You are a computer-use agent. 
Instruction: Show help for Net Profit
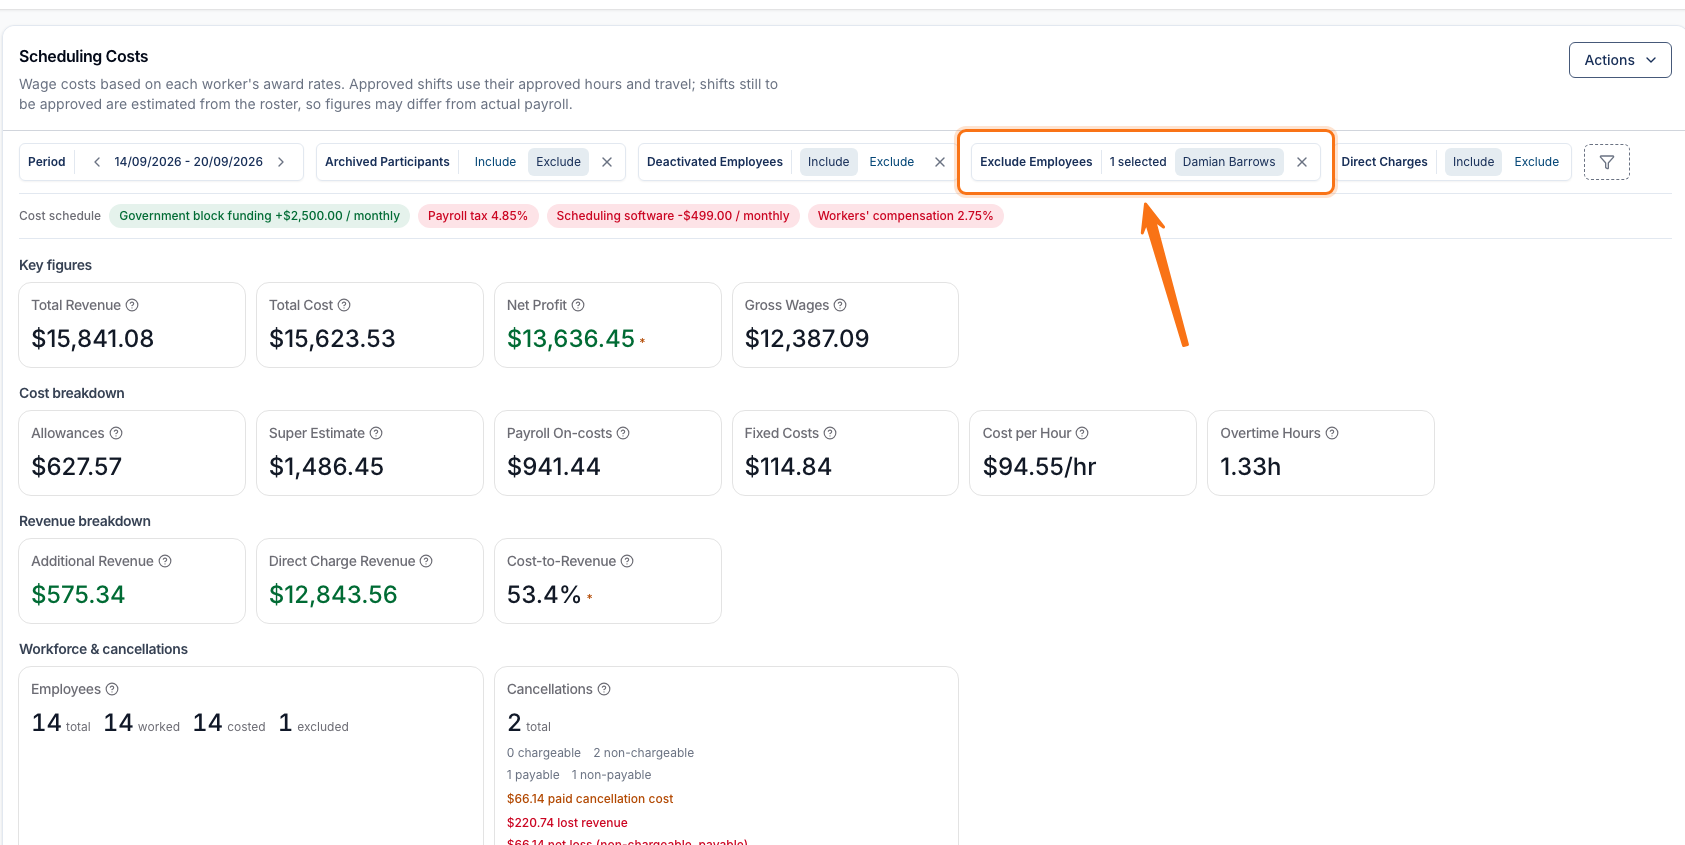pyautogui.click(x=578, y=305)
